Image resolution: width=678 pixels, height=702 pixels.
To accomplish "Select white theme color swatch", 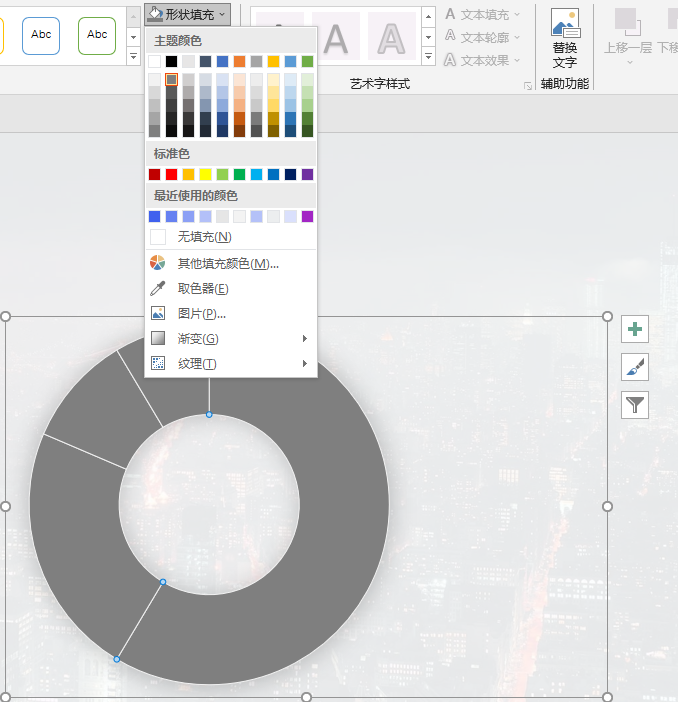I will tap(154, 61).
